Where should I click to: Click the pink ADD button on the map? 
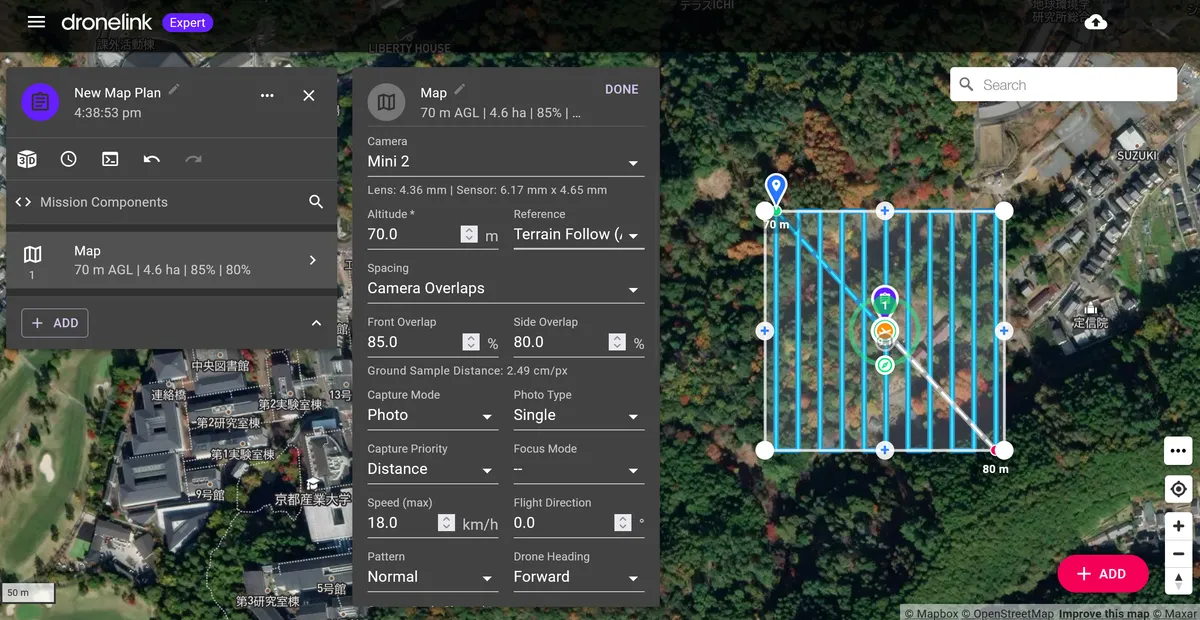click(x=1103, y=573)
